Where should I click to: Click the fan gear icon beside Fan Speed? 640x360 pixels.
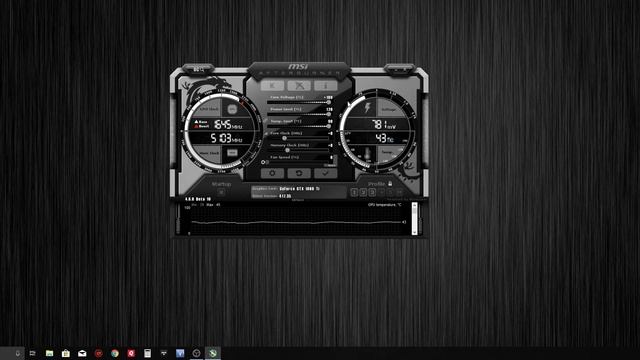[x=263, y=162]
